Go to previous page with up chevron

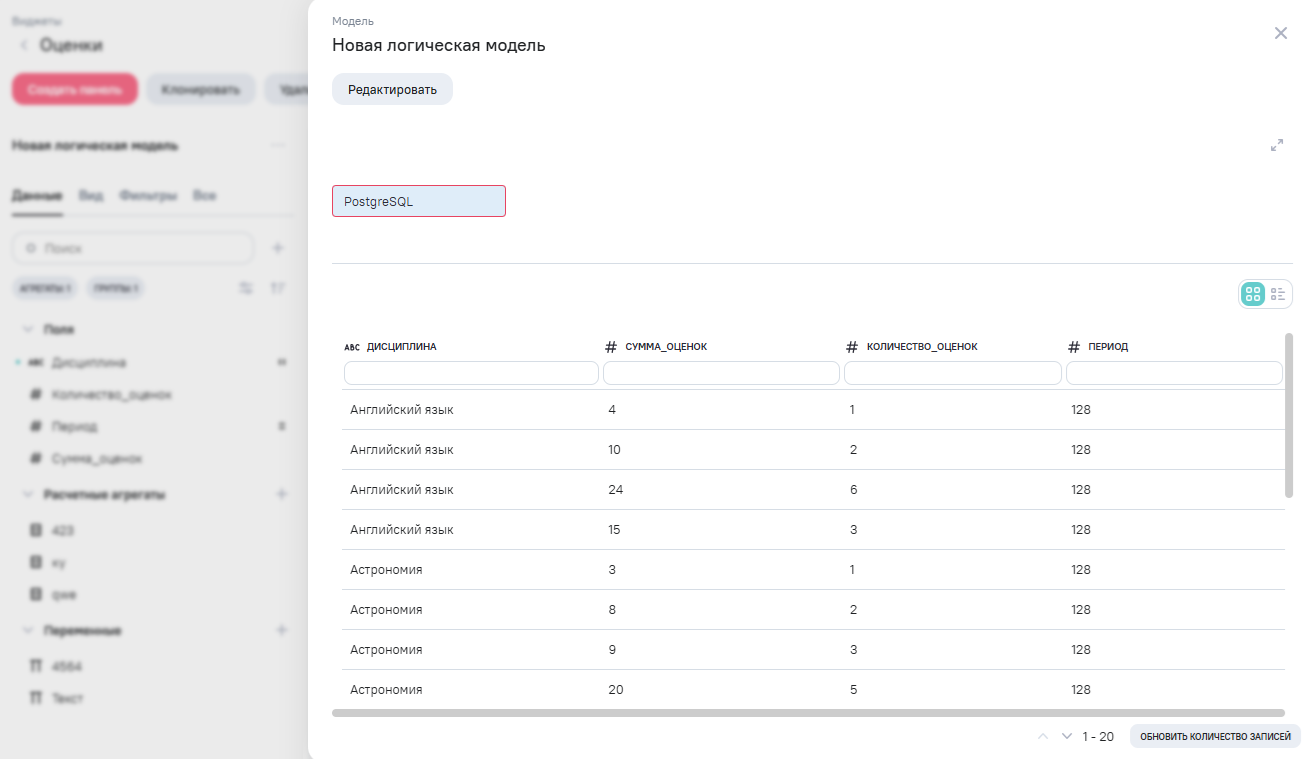point(1043,736)
